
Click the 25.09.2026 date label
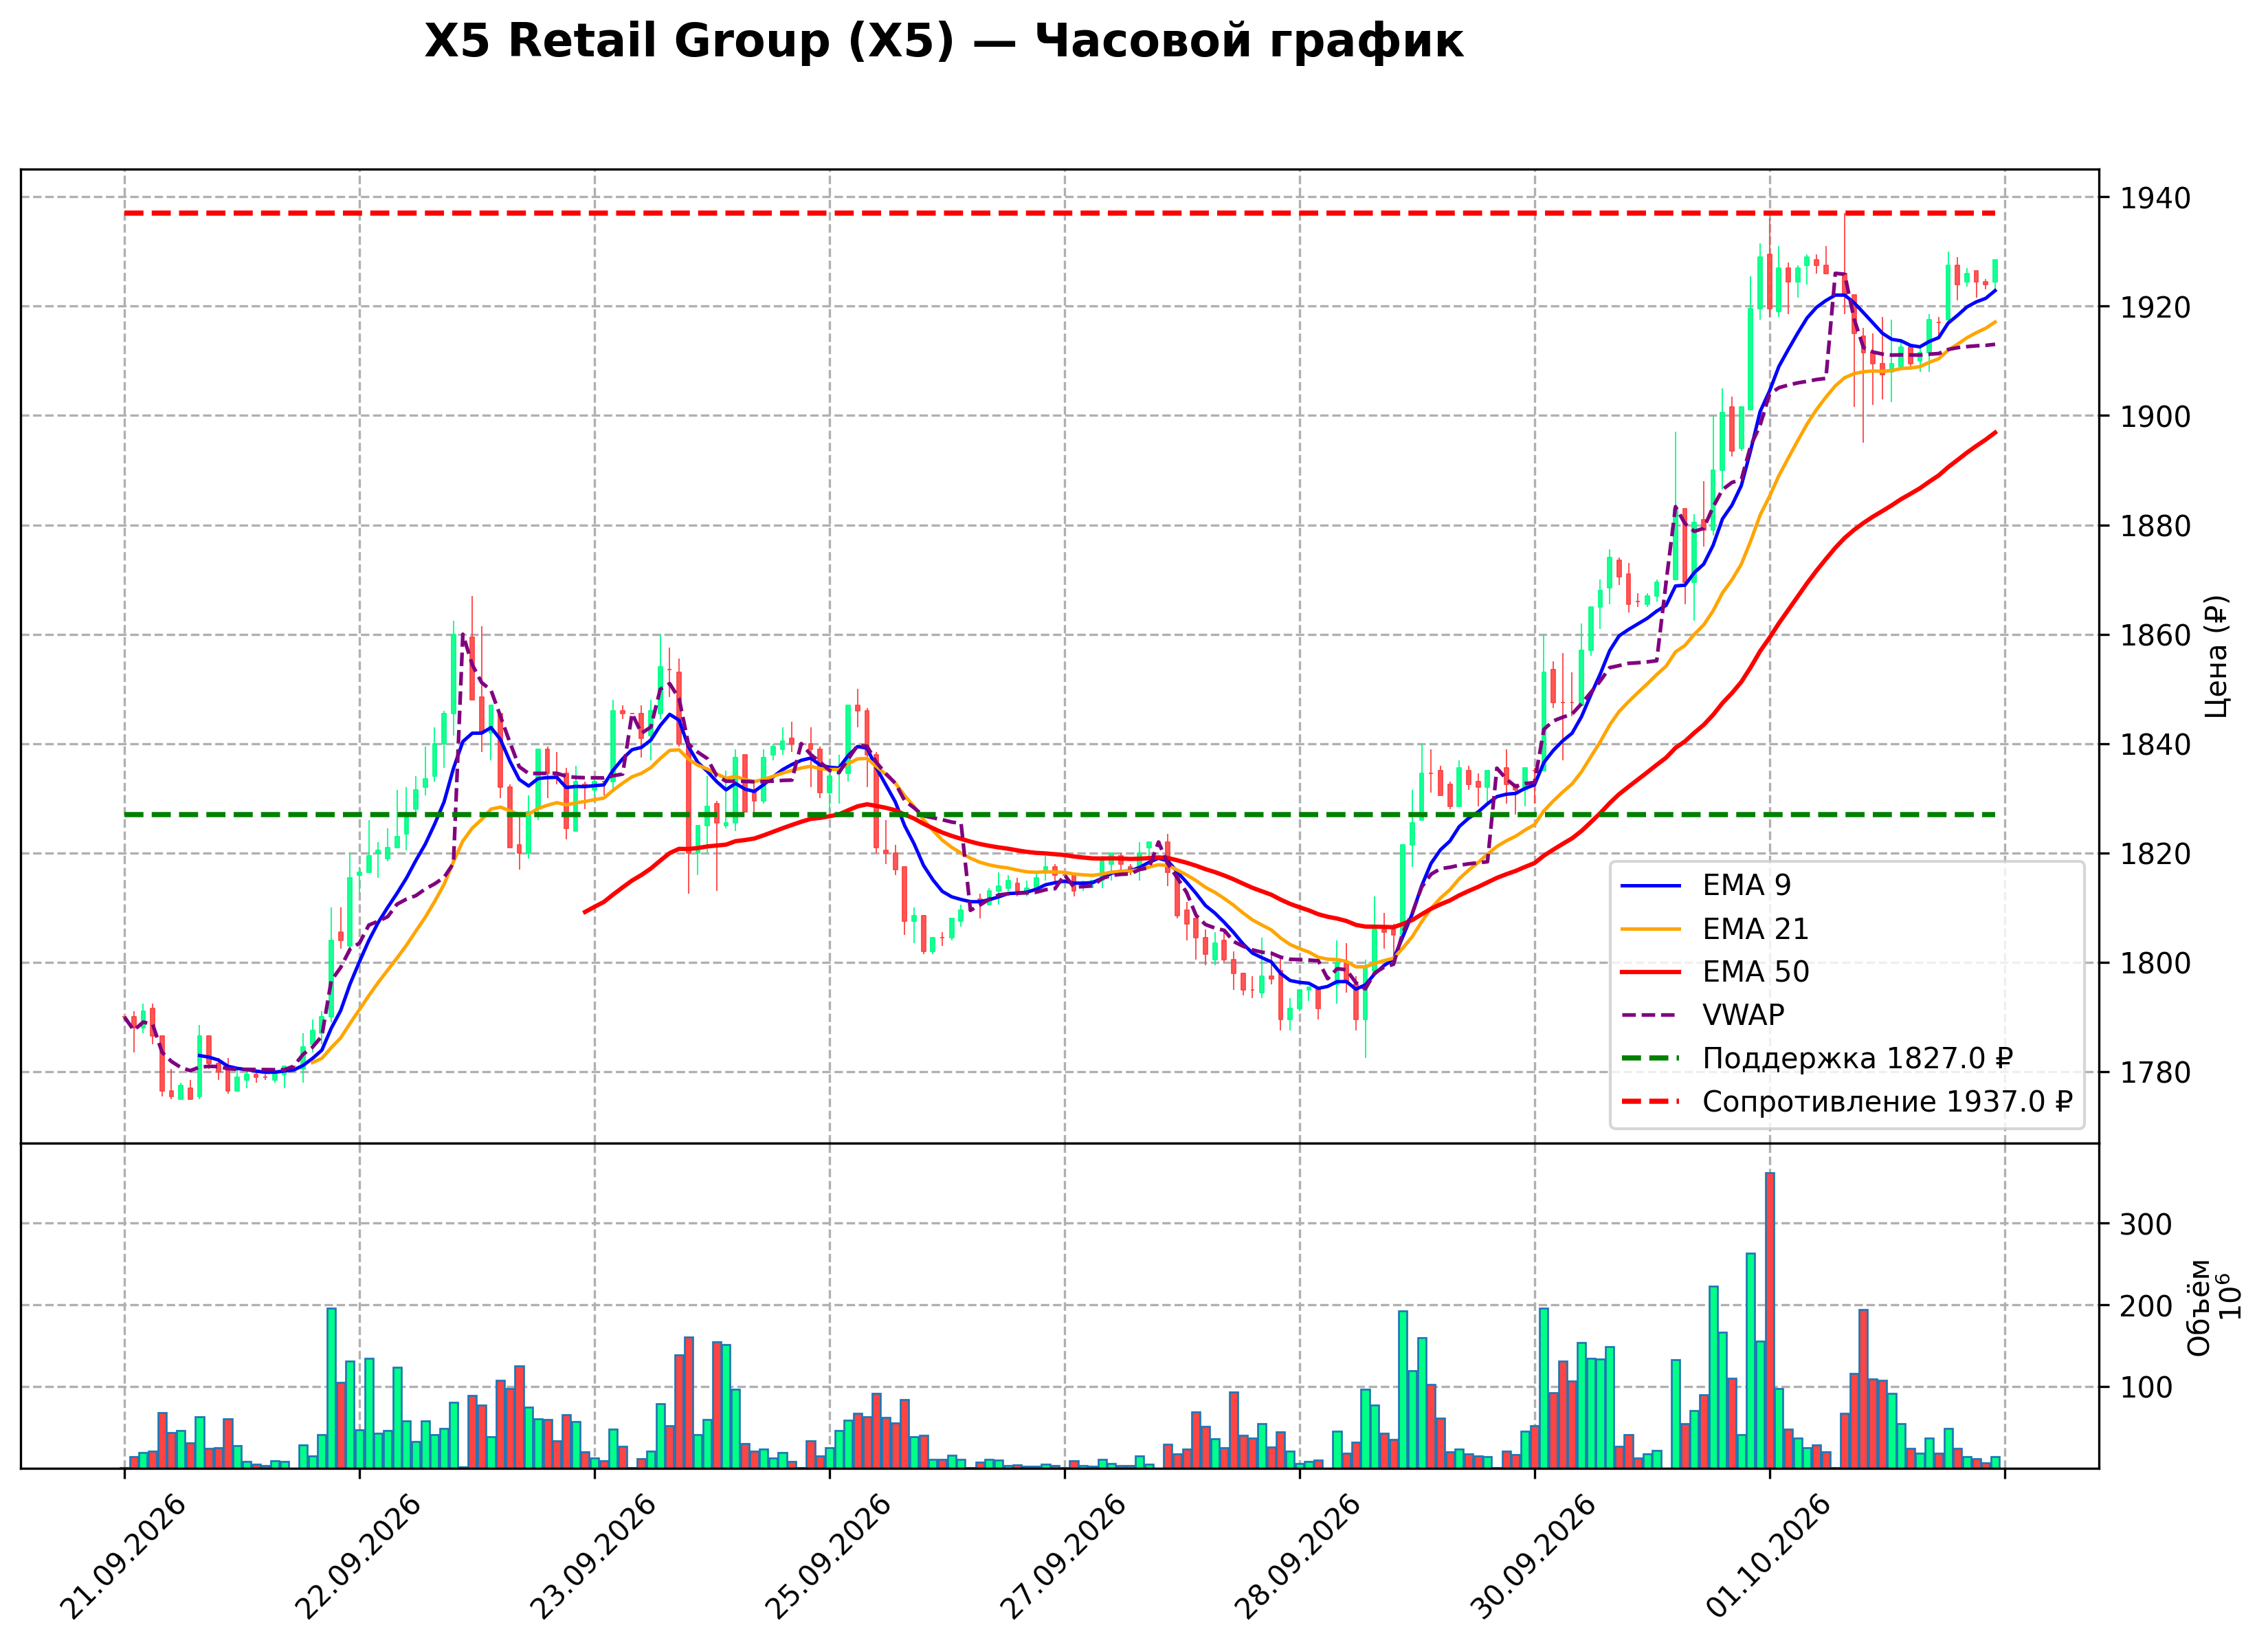828,1557
